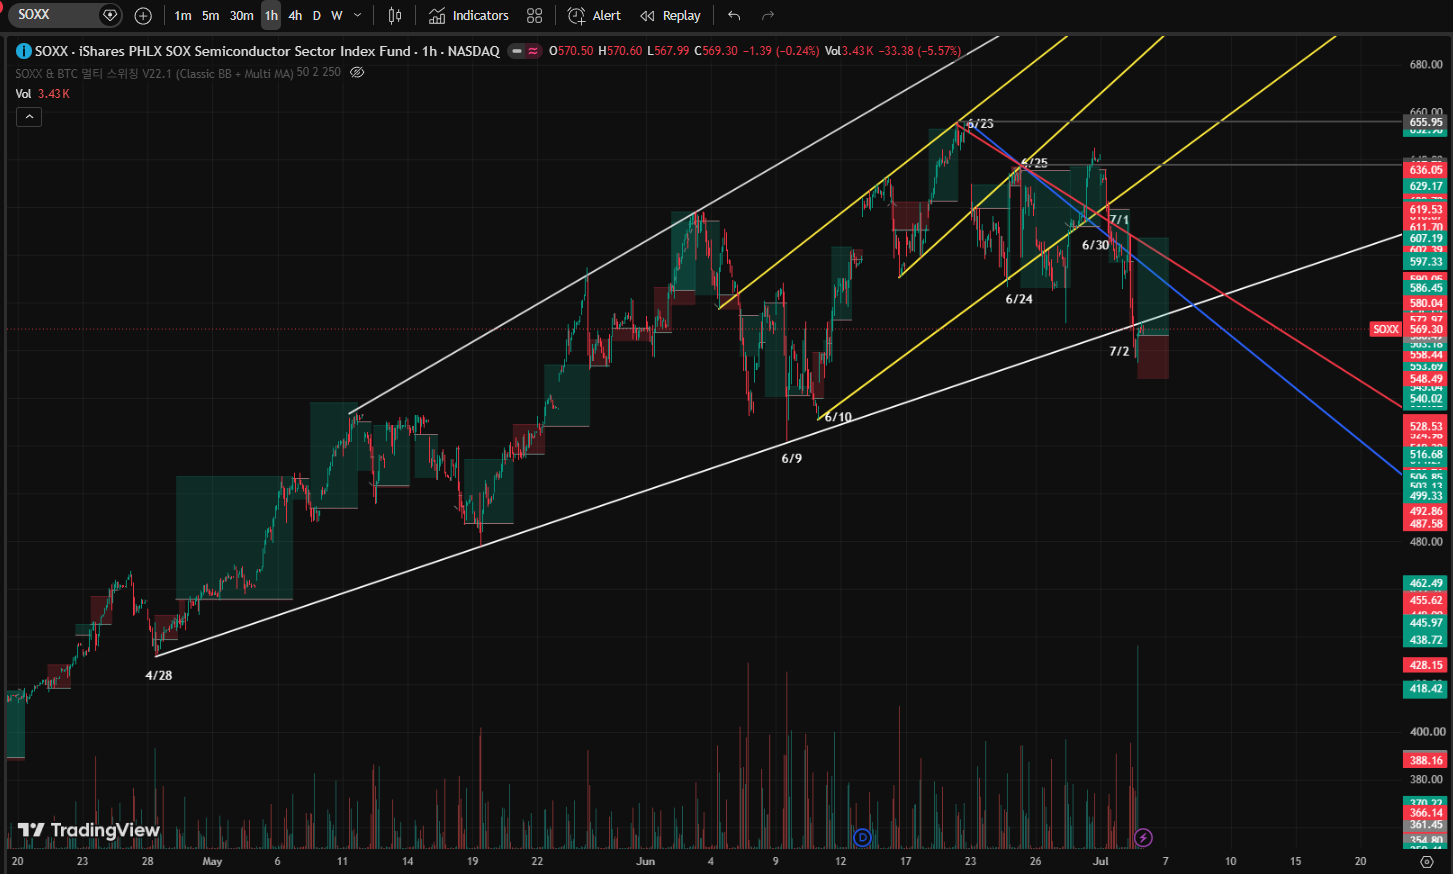Click the 6/10 chart annotation label
The width and height of the screenshot is (1453, 874).
838,417
